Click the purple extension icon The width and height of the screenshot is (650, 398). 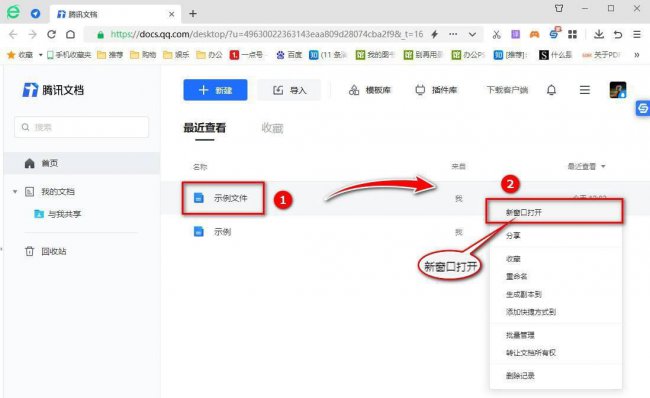click(515, 34)
